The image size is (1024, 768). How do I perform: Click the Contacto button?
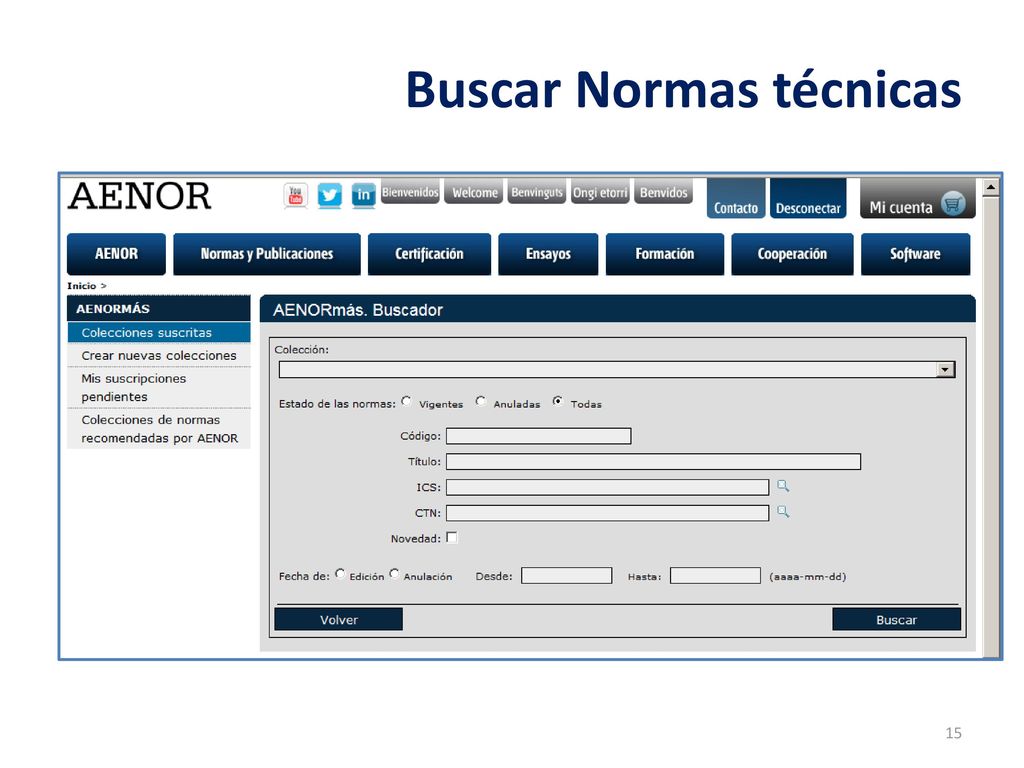tap(736, 199)
